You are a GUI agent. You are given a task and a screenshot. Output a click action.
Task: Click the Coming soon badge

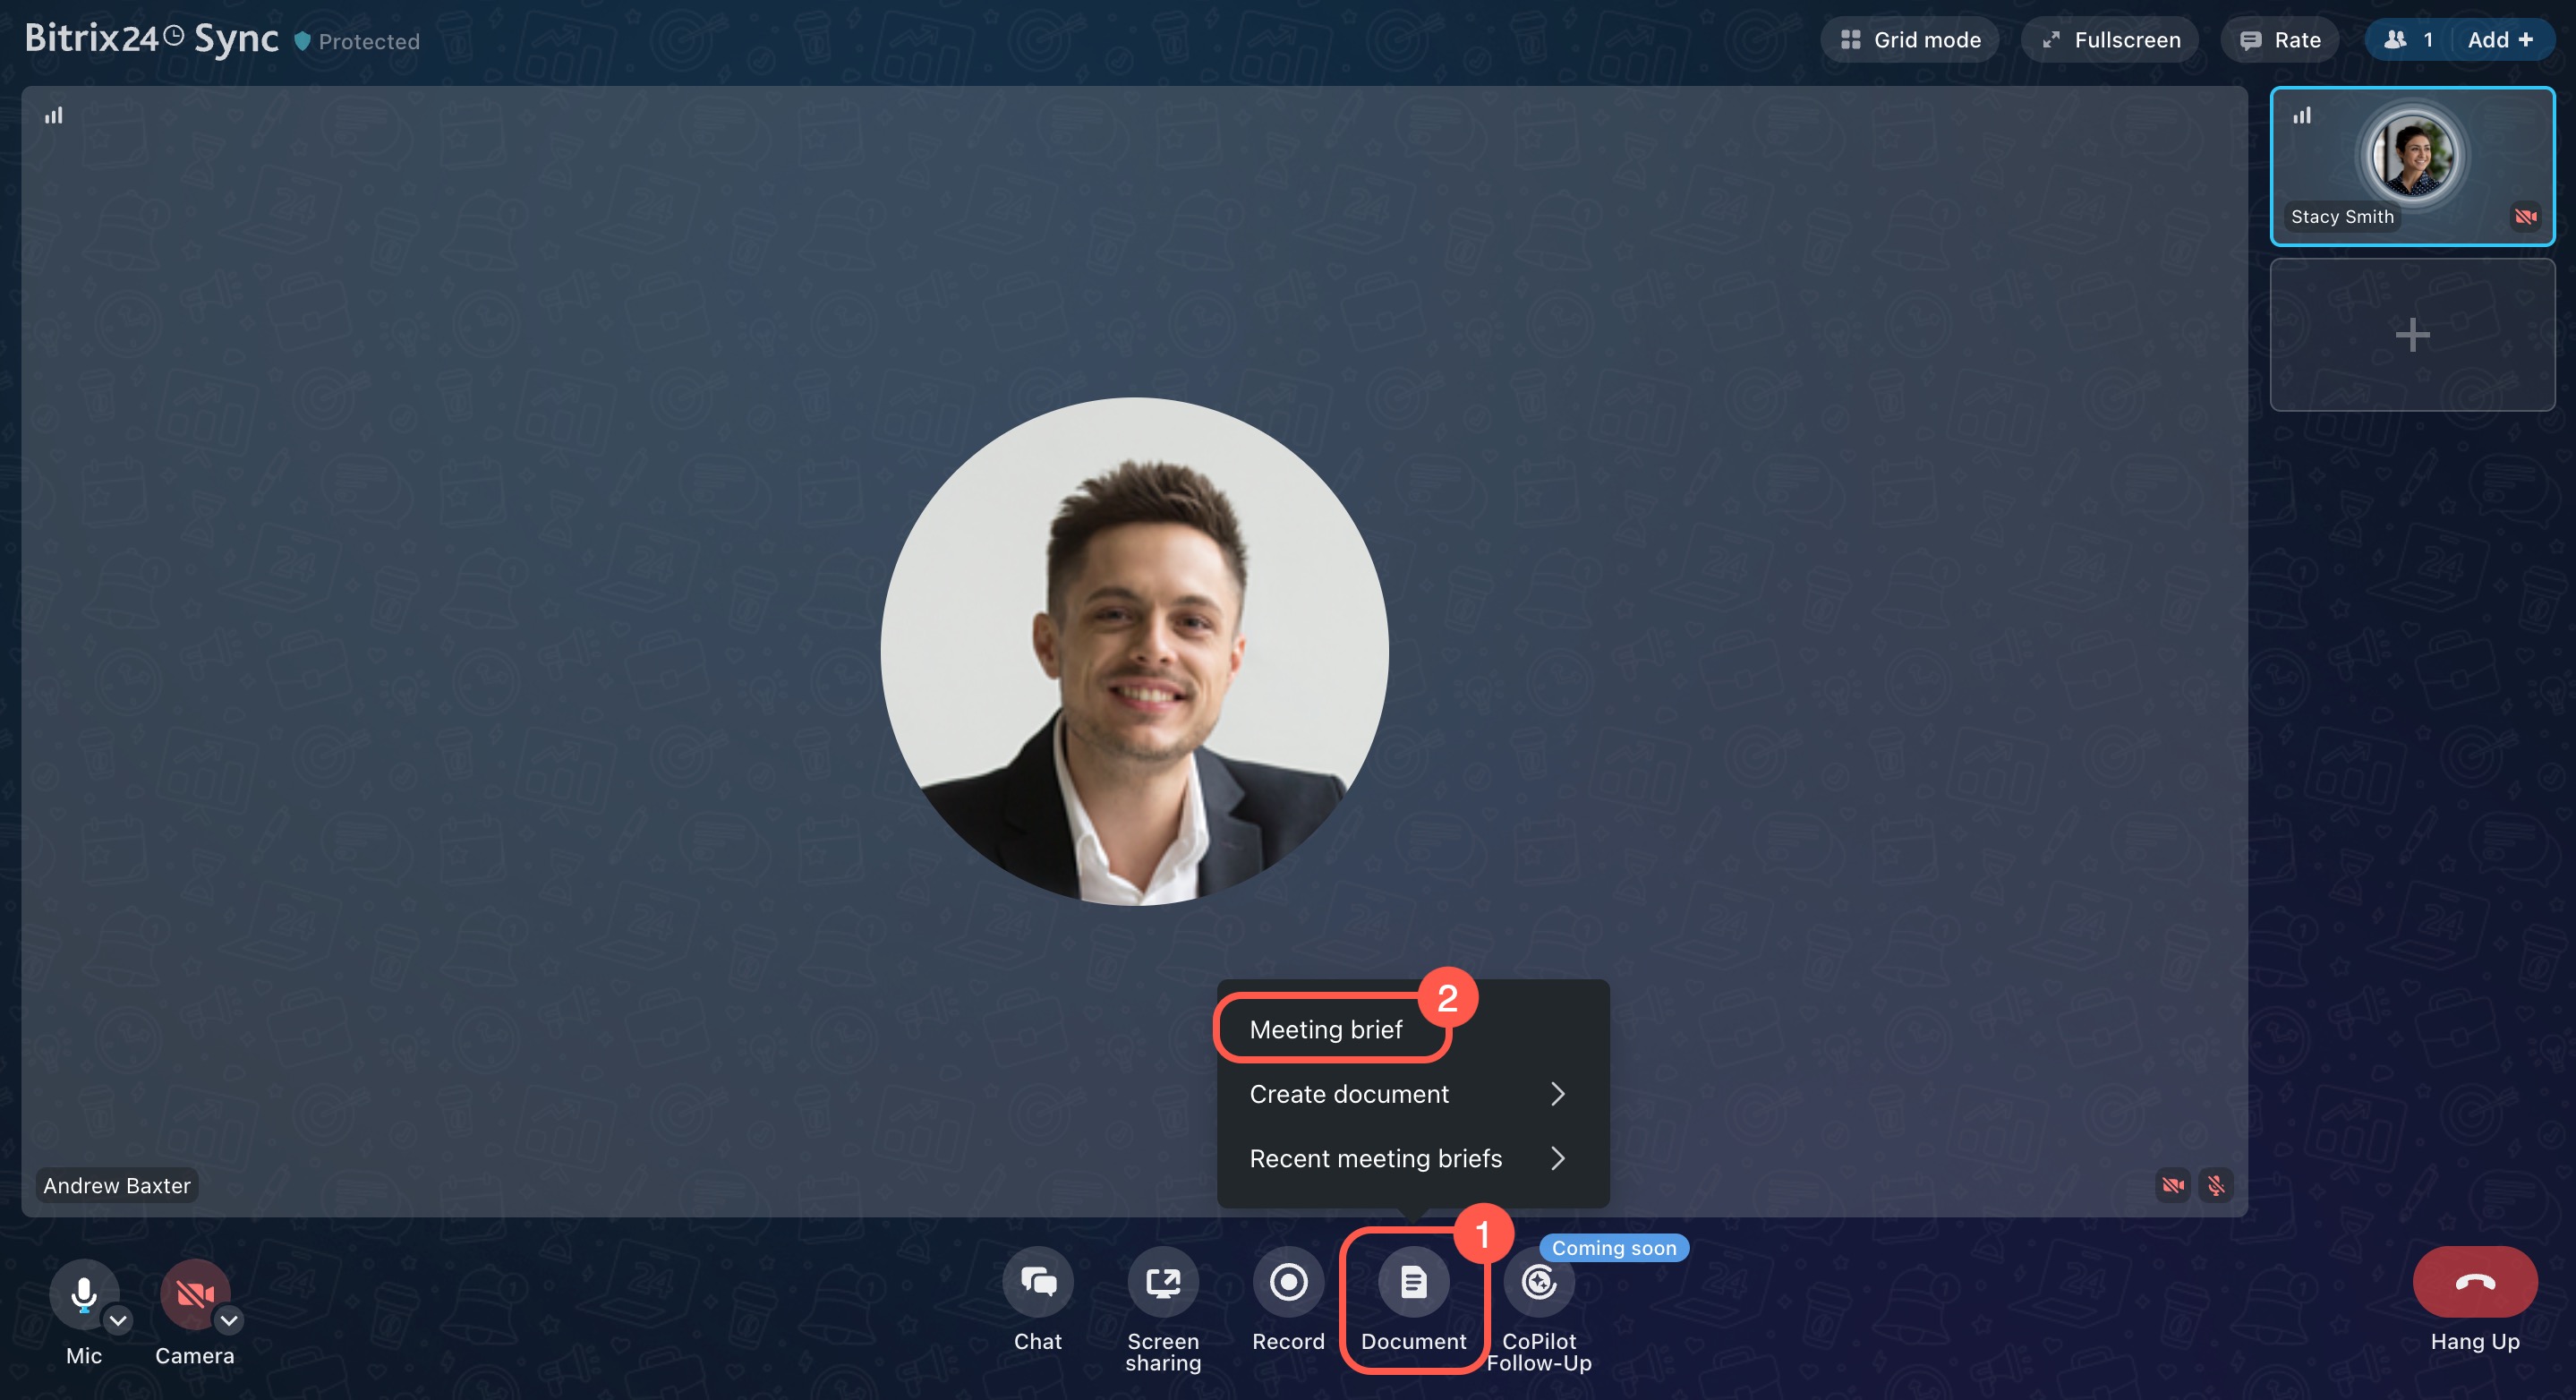click(1614, 1247)
